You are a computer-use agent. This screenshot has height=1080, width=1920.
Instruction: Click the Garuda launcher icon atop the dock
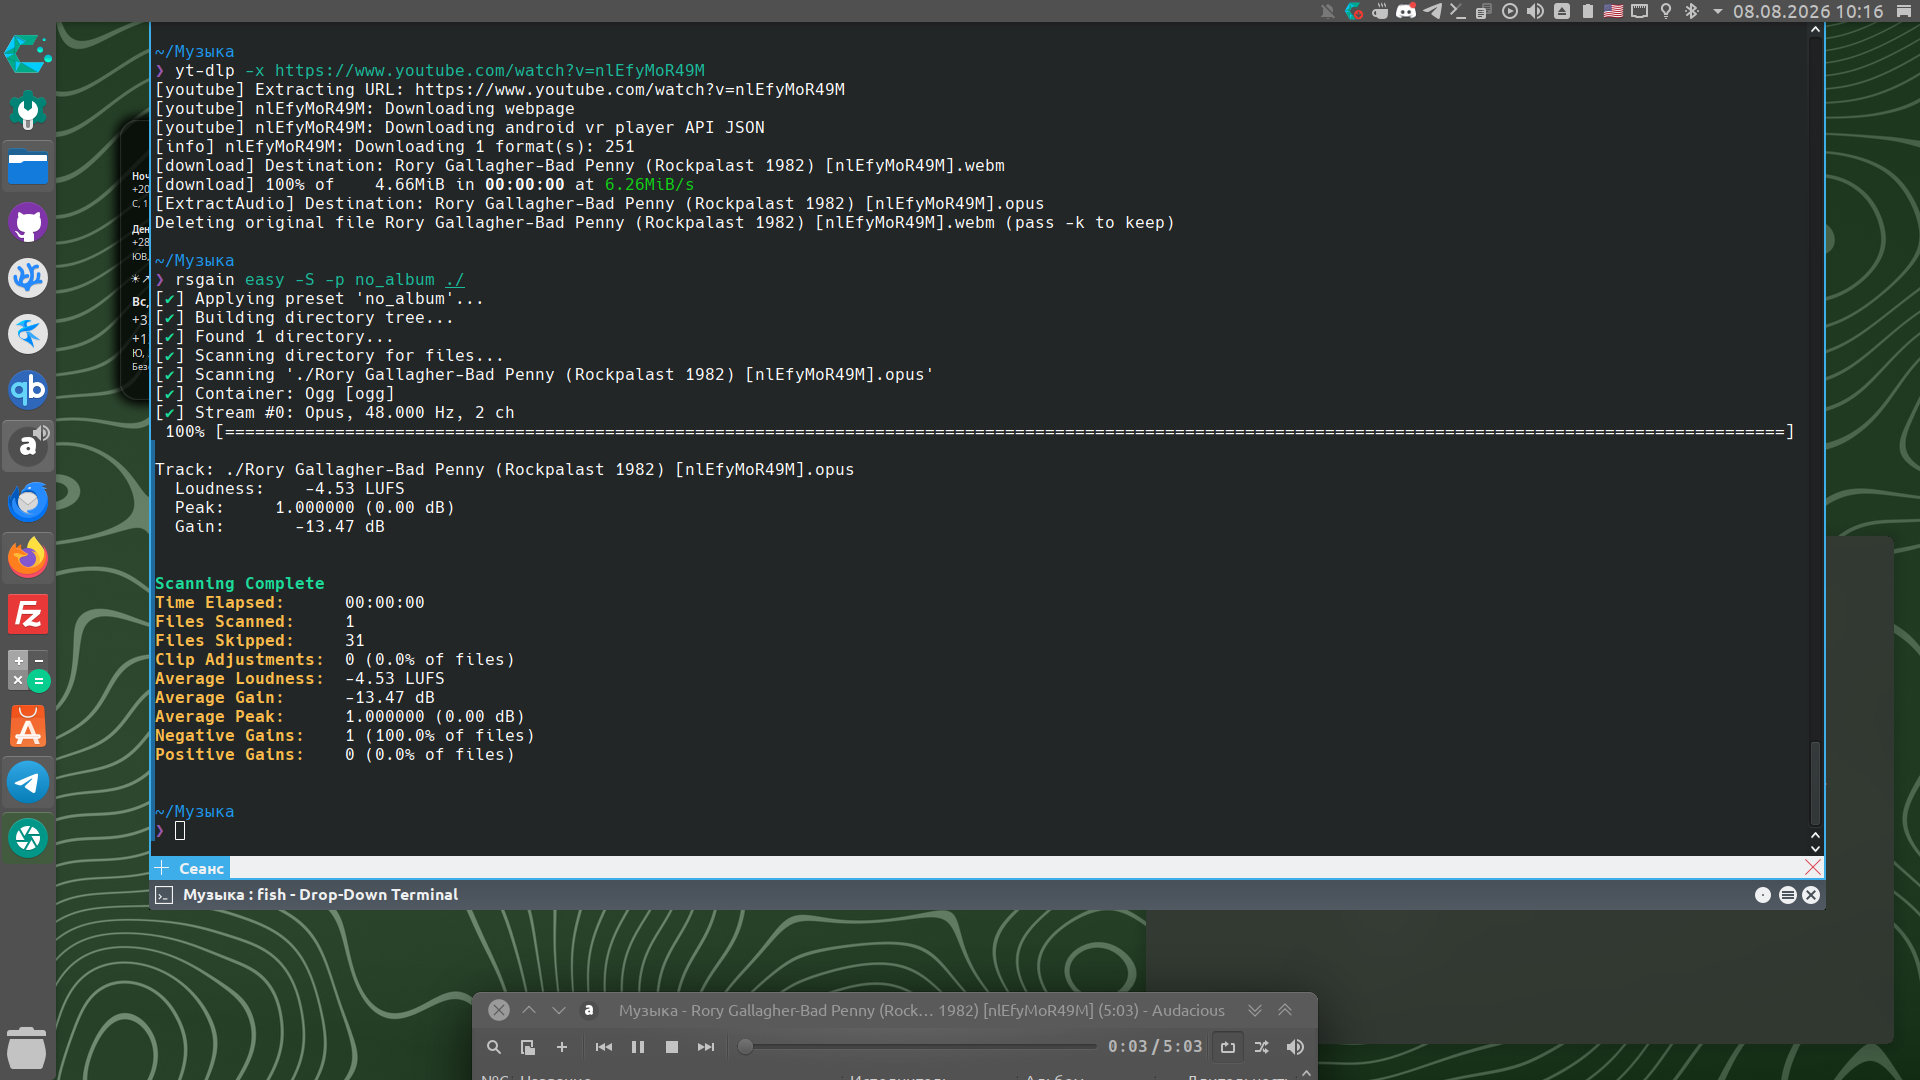point(28,54)
